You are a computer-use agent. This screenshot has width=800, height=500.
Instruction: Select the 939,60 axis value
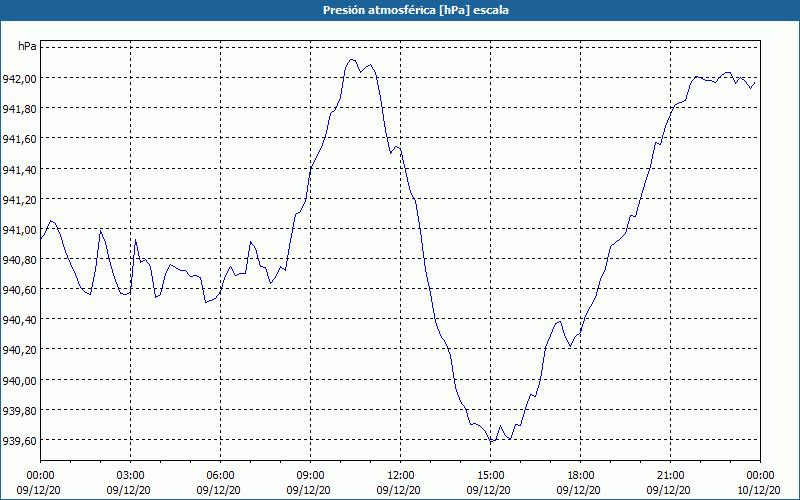[x=19, y=441]
